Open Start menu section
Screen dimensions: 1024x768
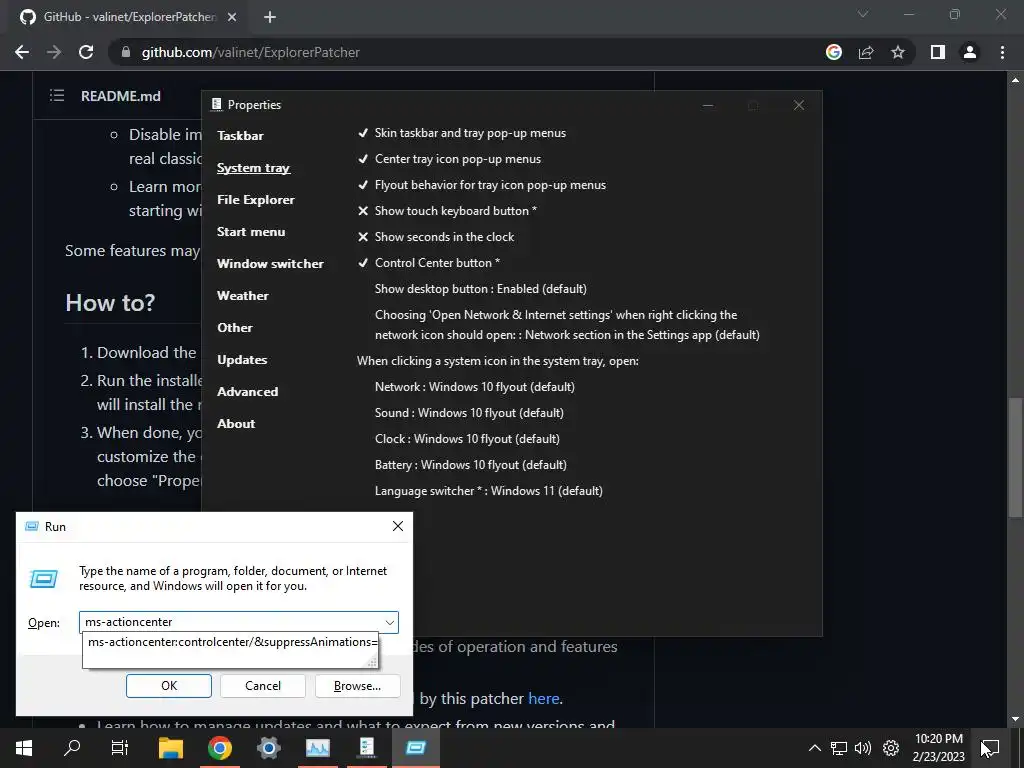tap(251, 232)
